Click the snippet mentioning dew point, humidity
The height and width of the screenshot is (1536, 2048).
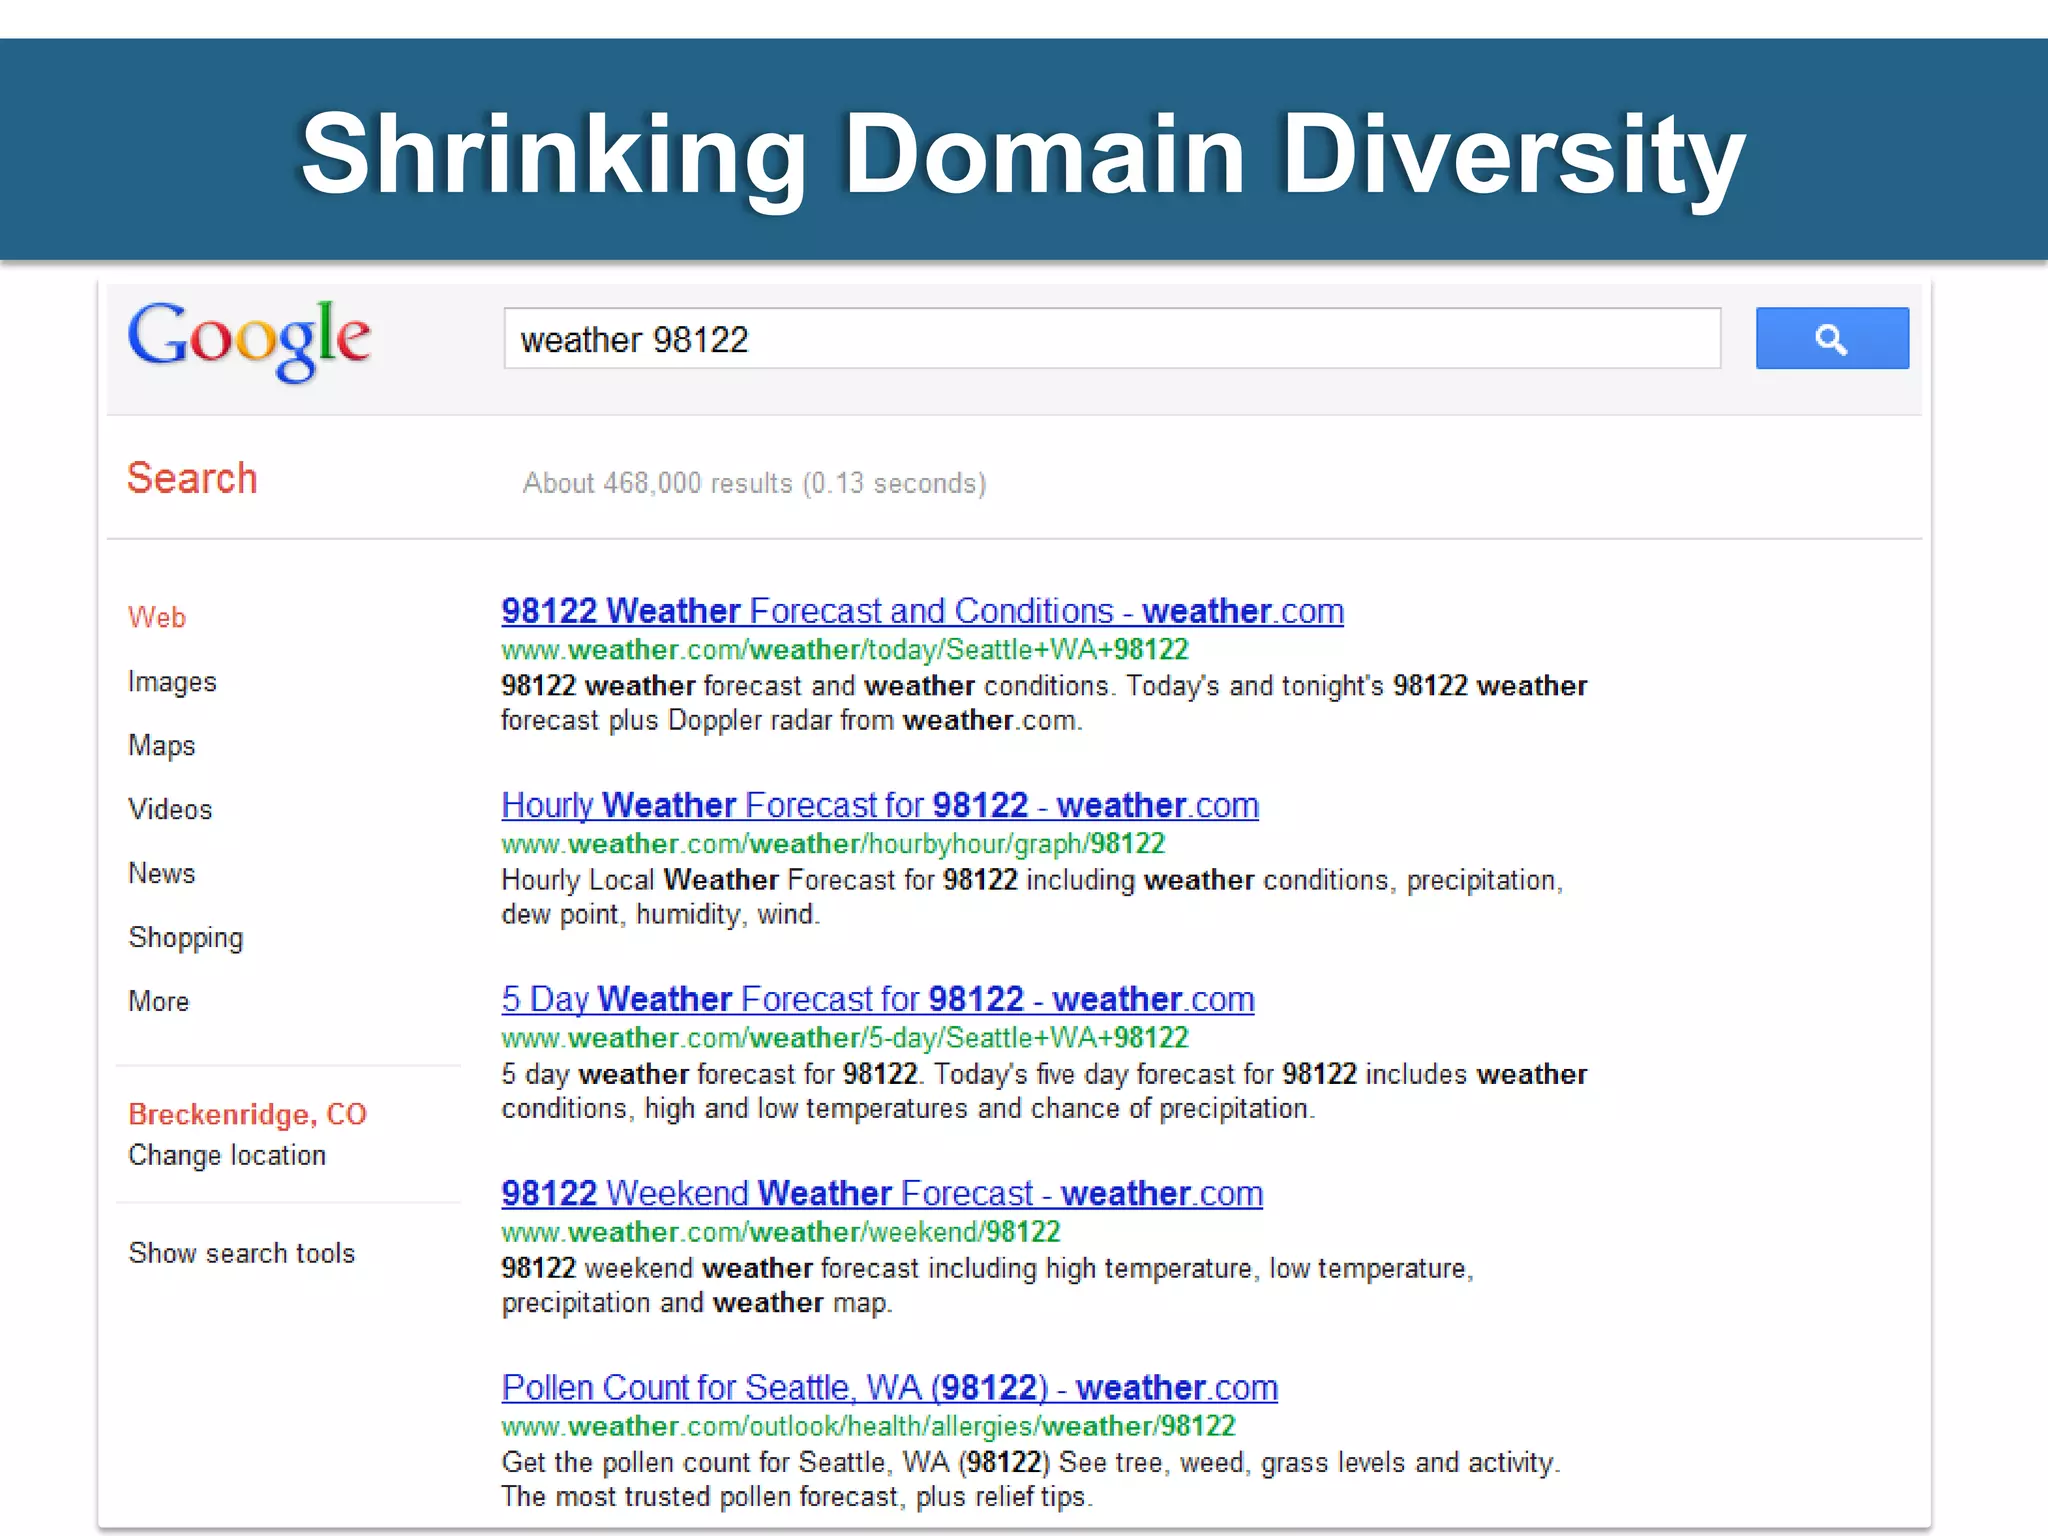point(1032,897)
